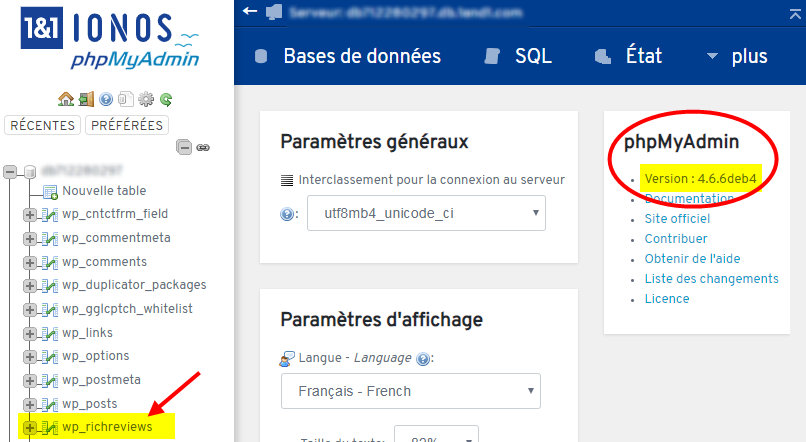Click the link chain icon in sidebar
This screenshot has width=806, height=442.
(x=203, y=148)
